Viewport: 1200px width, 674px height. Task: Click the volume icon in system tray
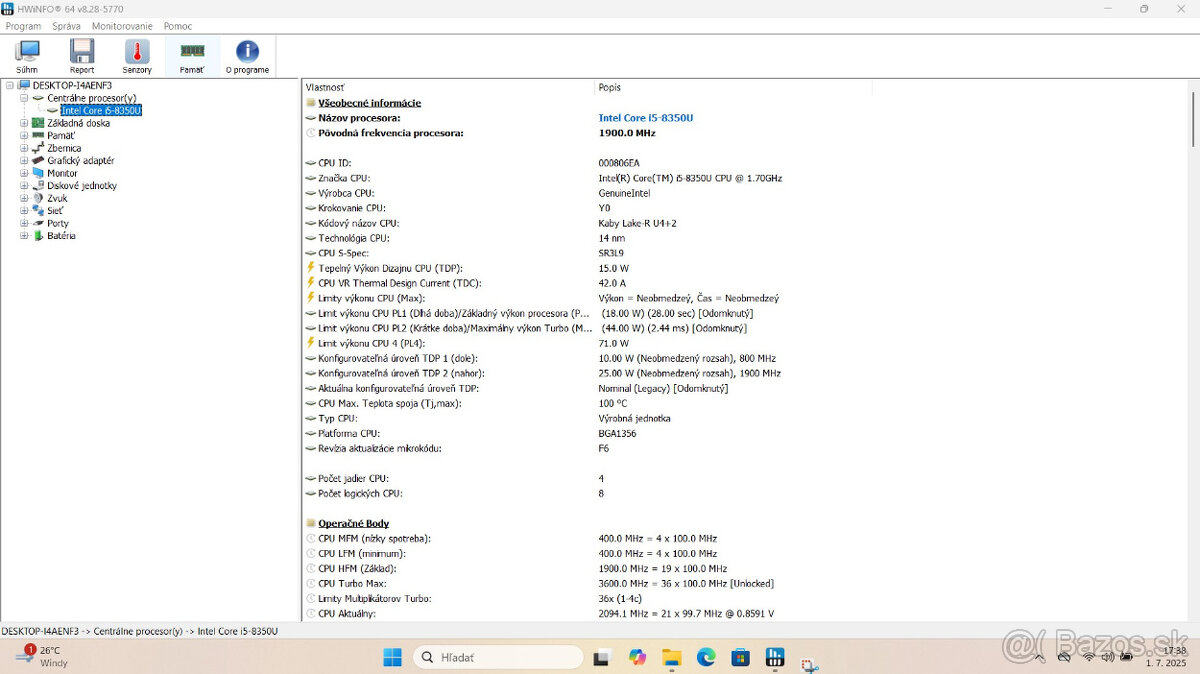[1106, 657]
